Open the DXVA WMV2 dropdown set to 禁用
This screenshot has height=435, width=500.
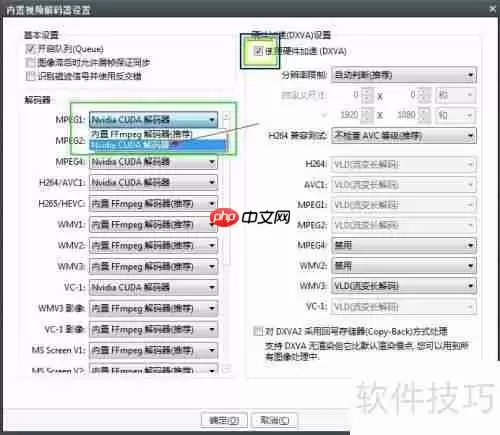pos(404,266)
